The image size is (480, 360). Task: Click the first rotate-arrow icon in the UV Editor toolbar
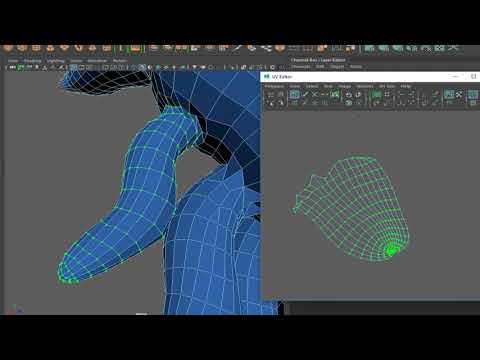tap(349, 95)
